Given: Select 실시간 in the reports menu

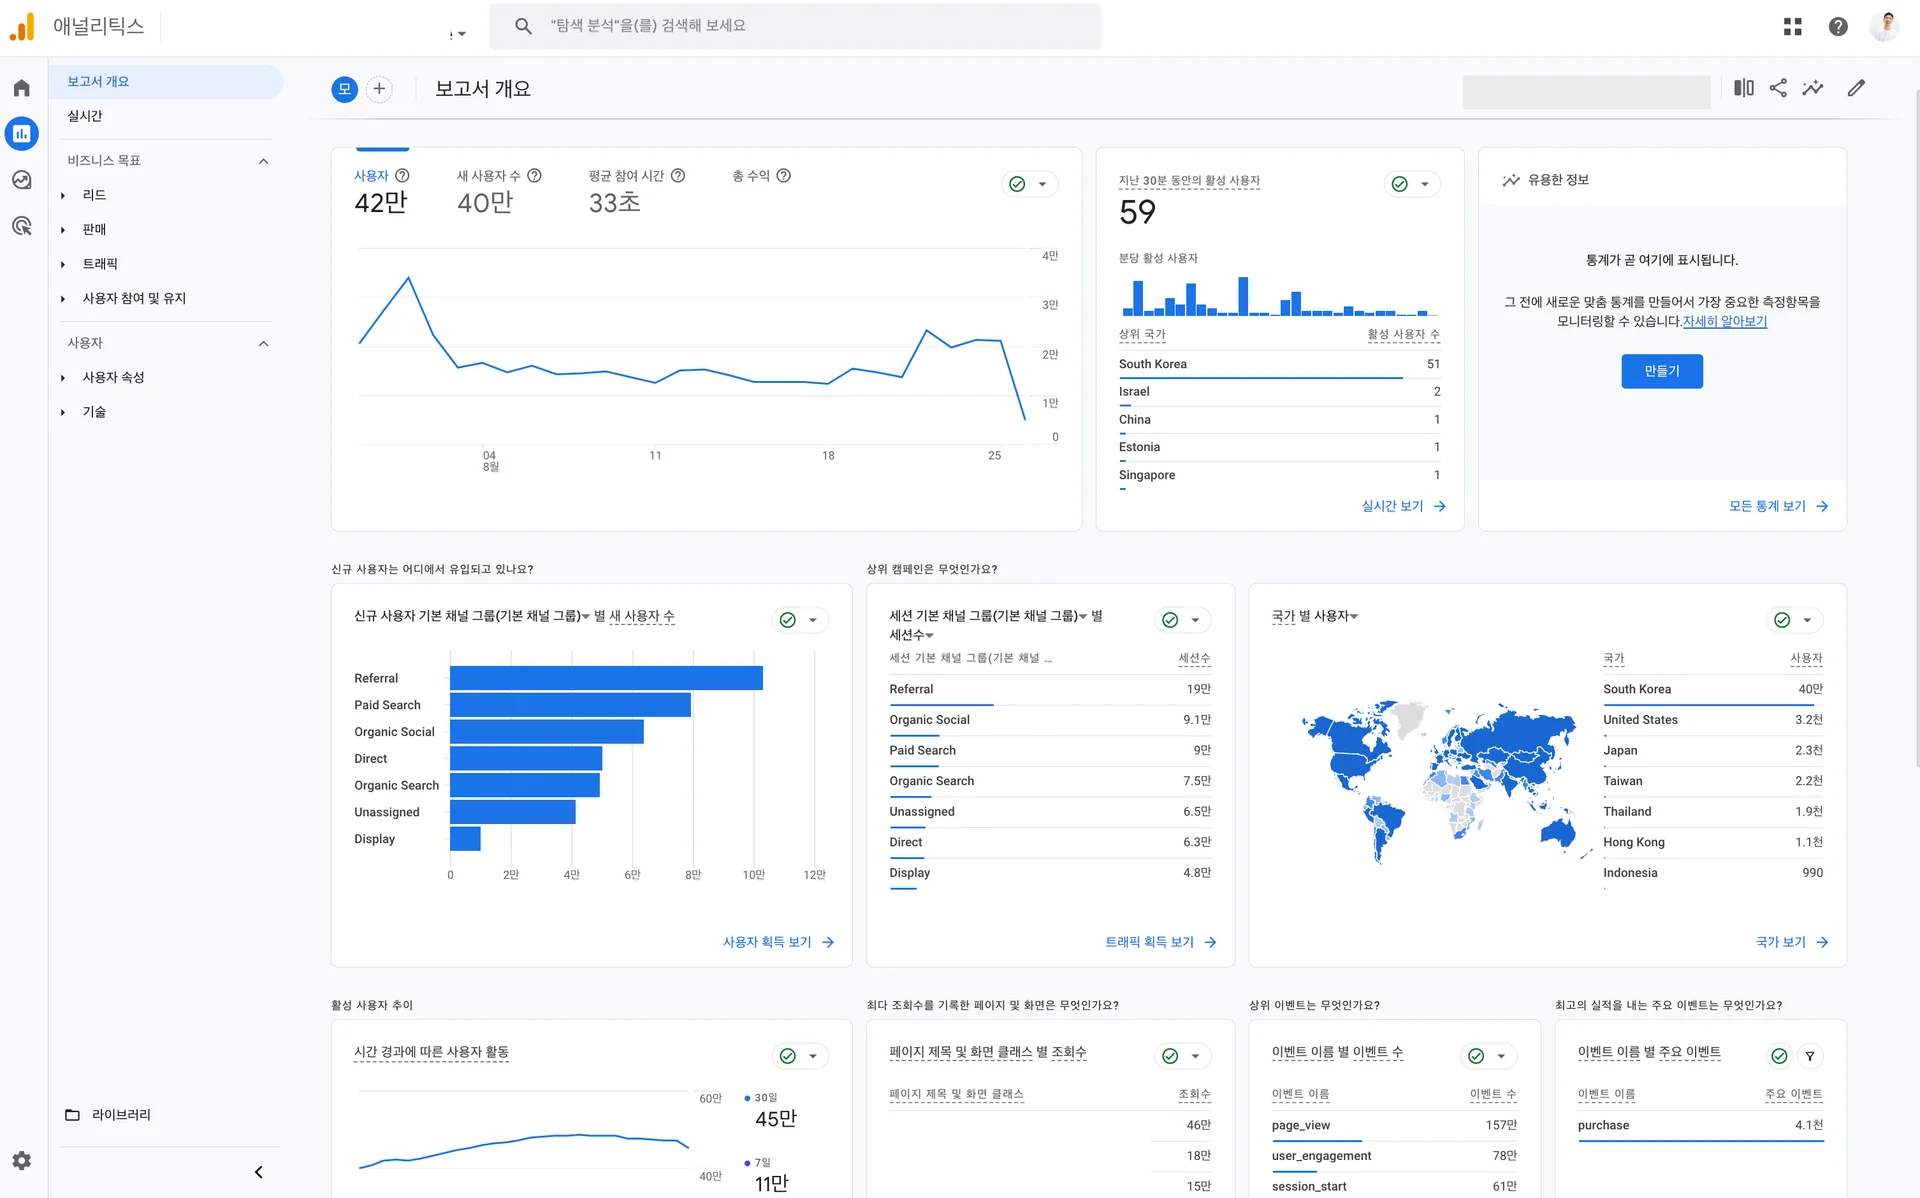Looking at the screenshot, I should pos(85,116).
